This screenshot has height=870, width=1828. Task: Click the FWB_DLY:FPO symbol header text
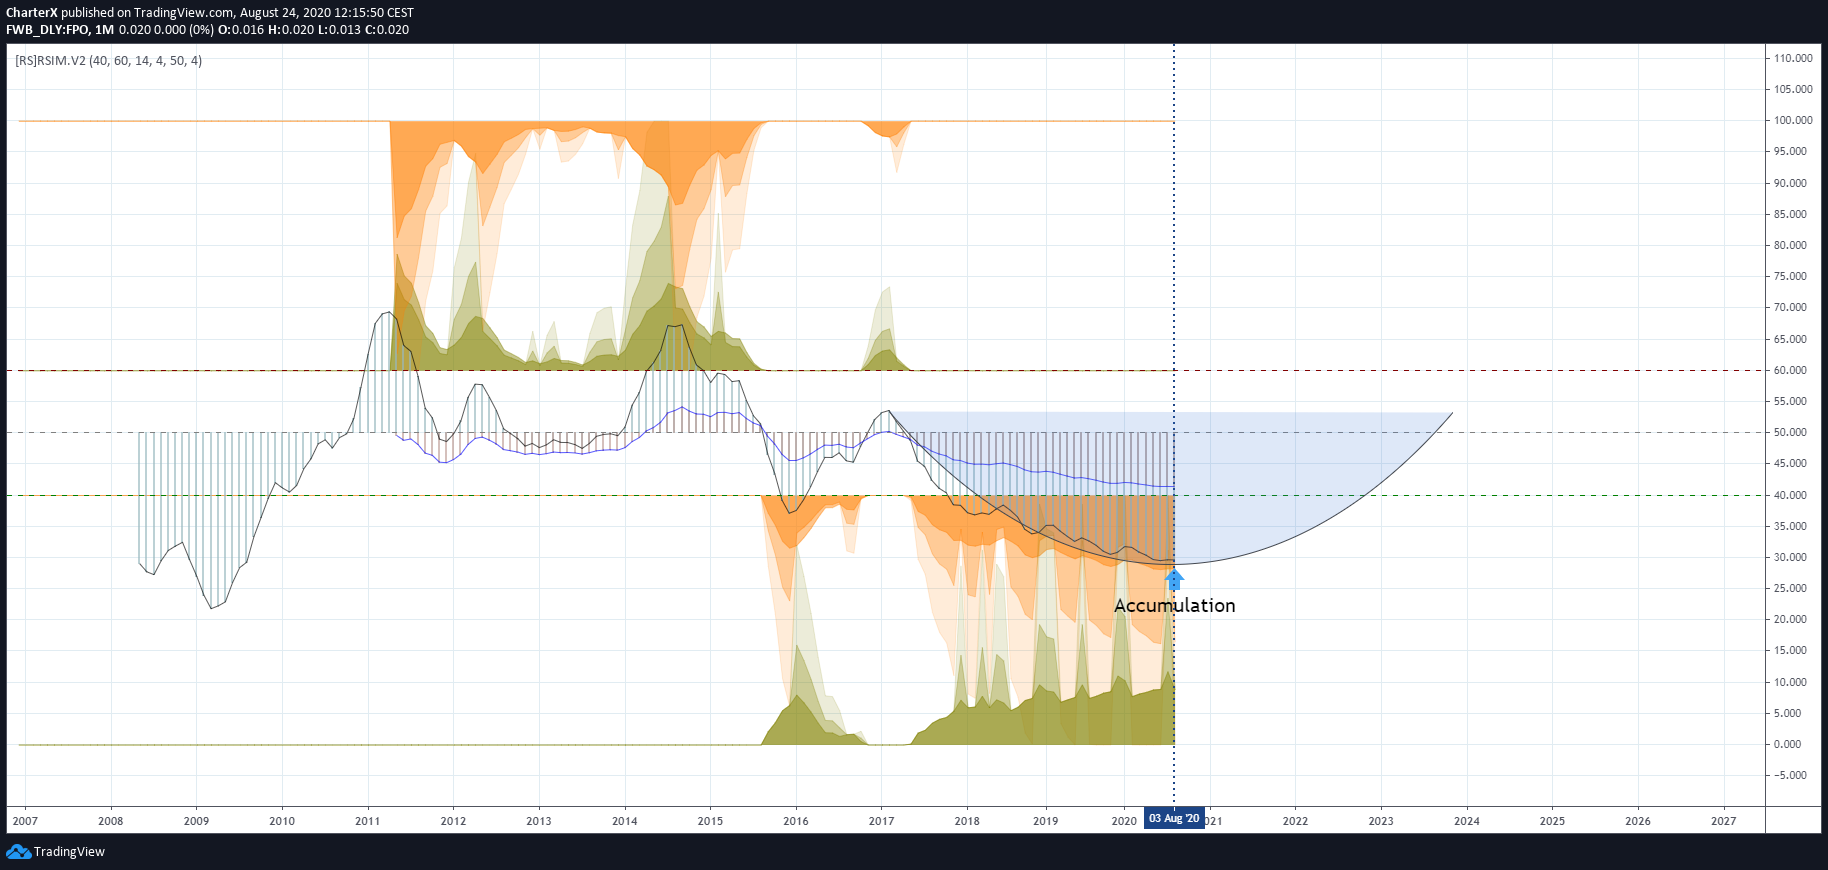(49, 30)
